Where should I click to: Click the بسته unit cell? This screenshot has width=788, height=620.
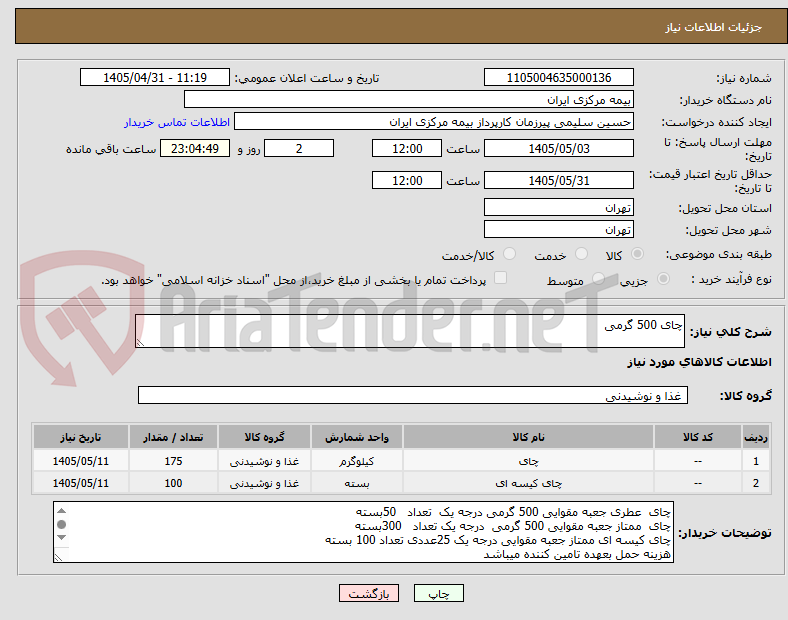357,483
